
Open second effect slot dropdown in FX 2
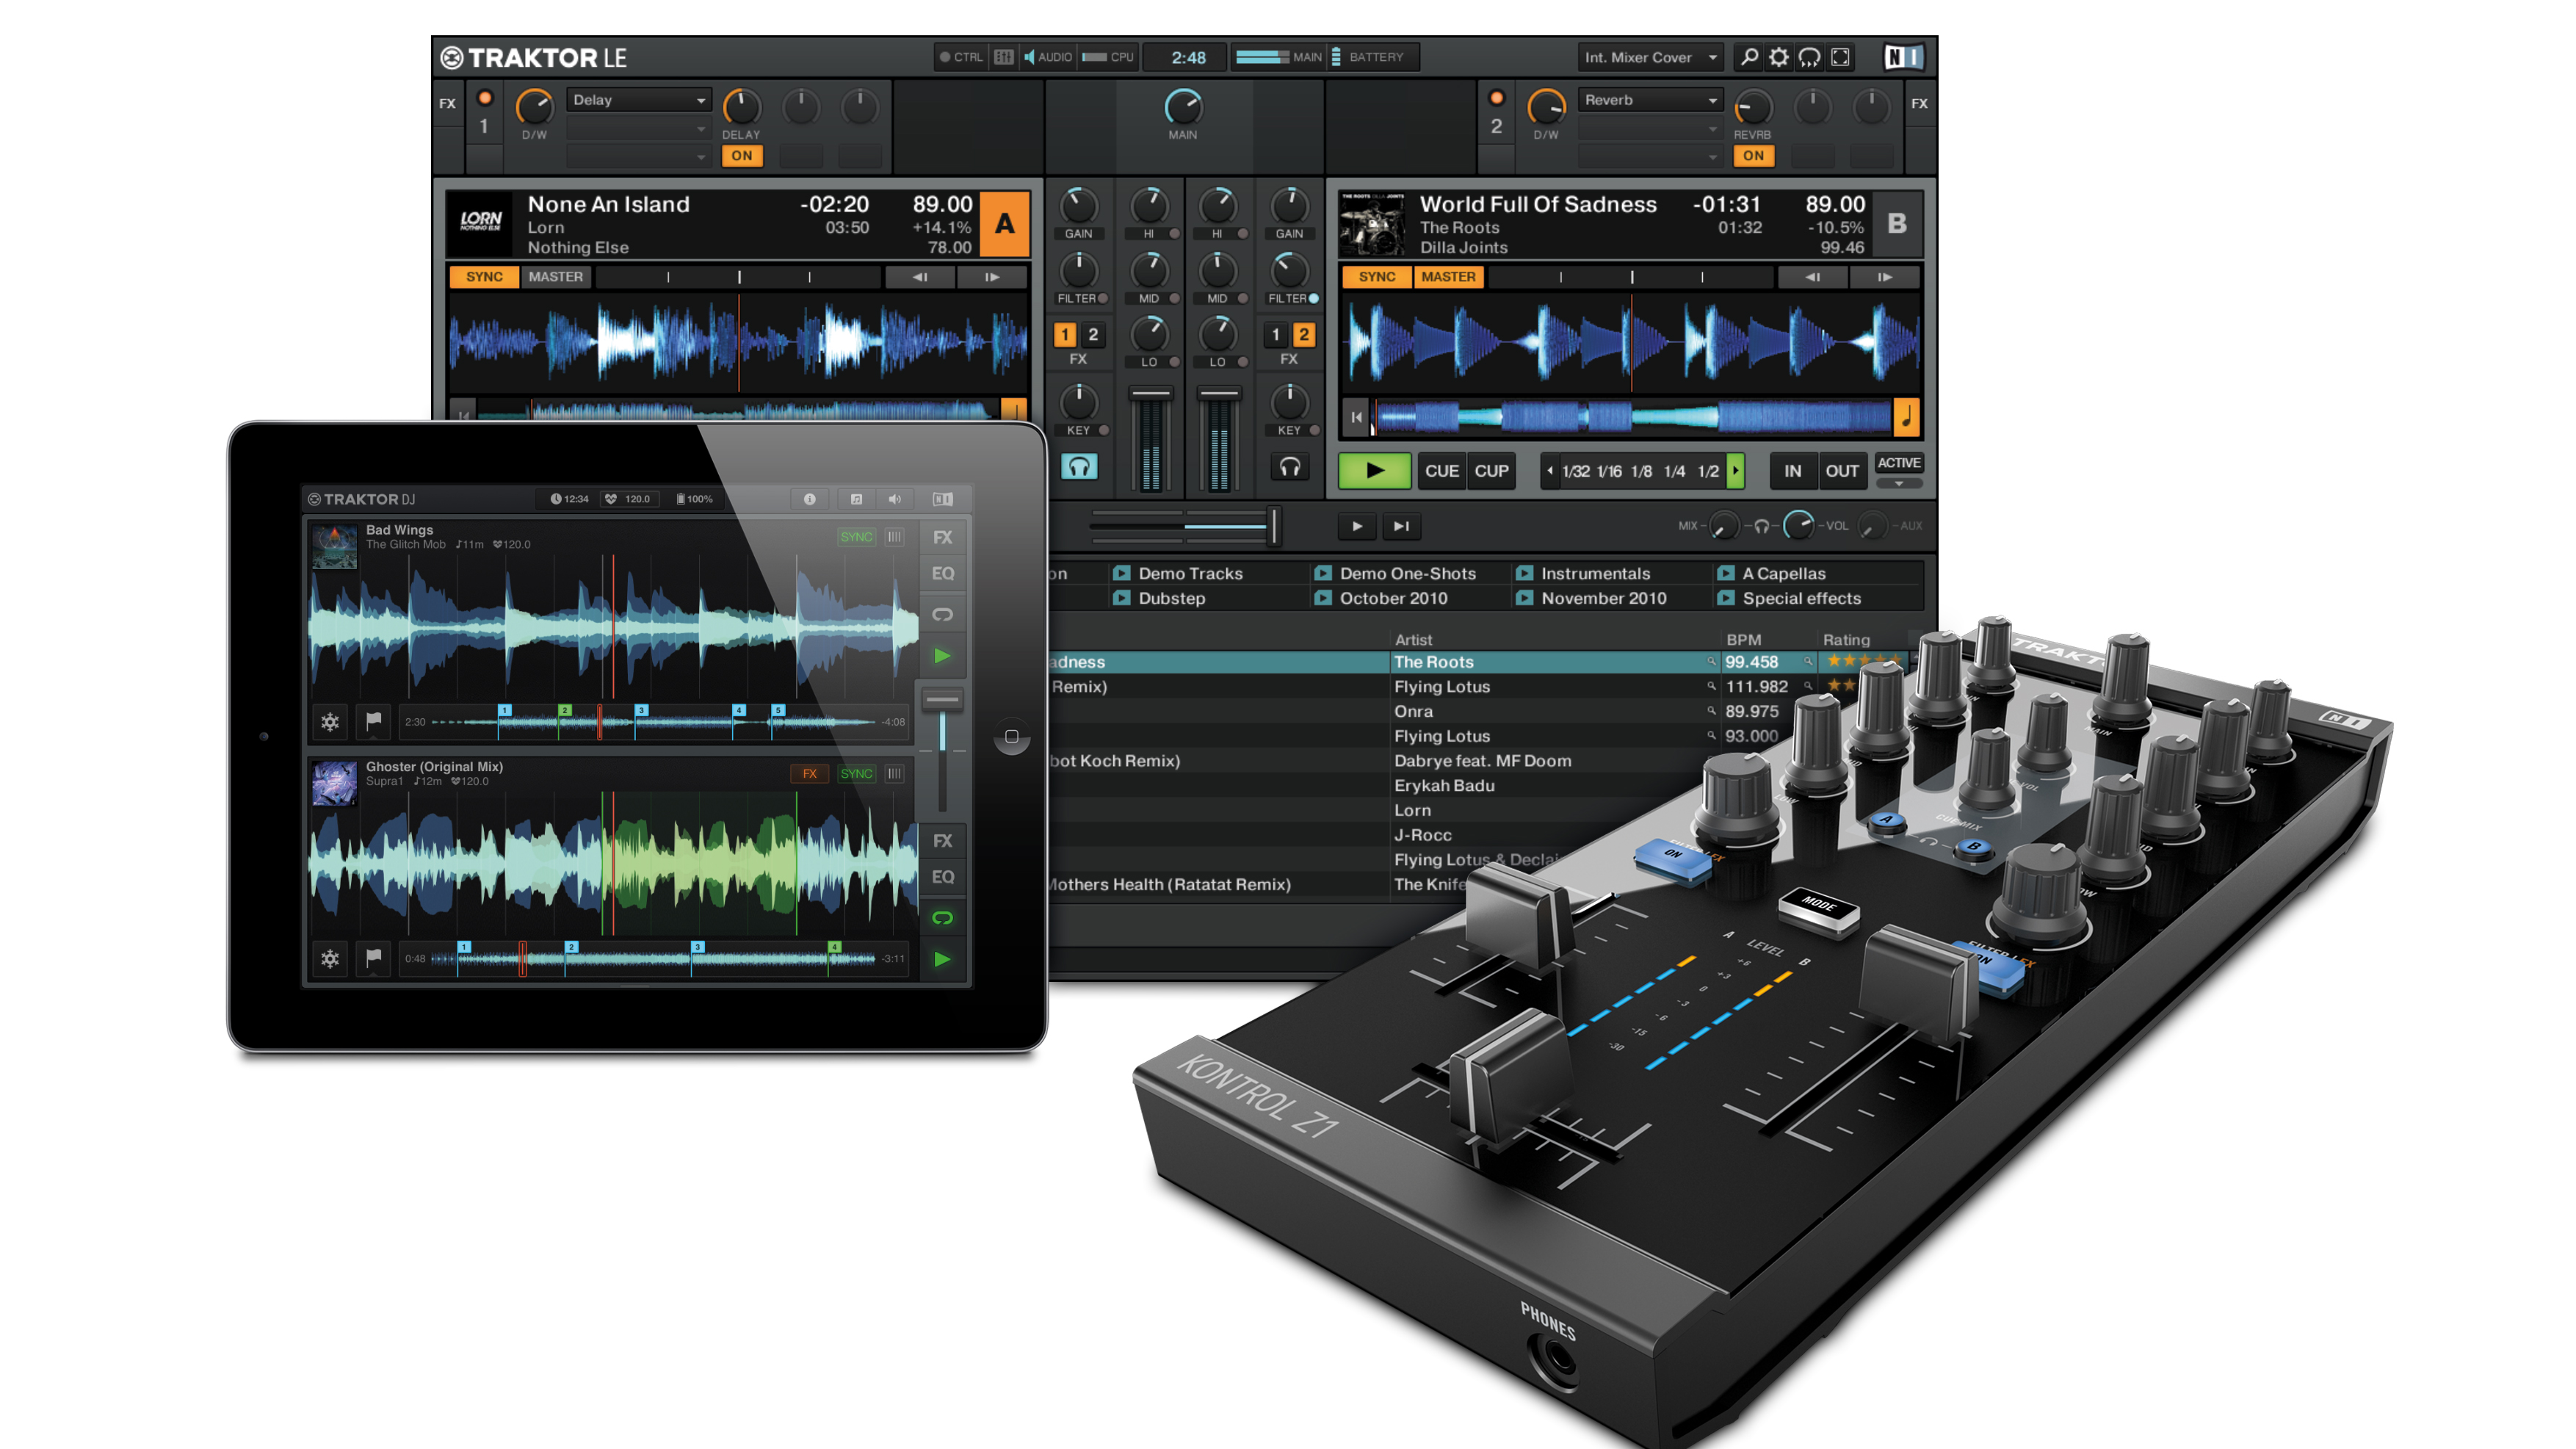coord(1651,130)
